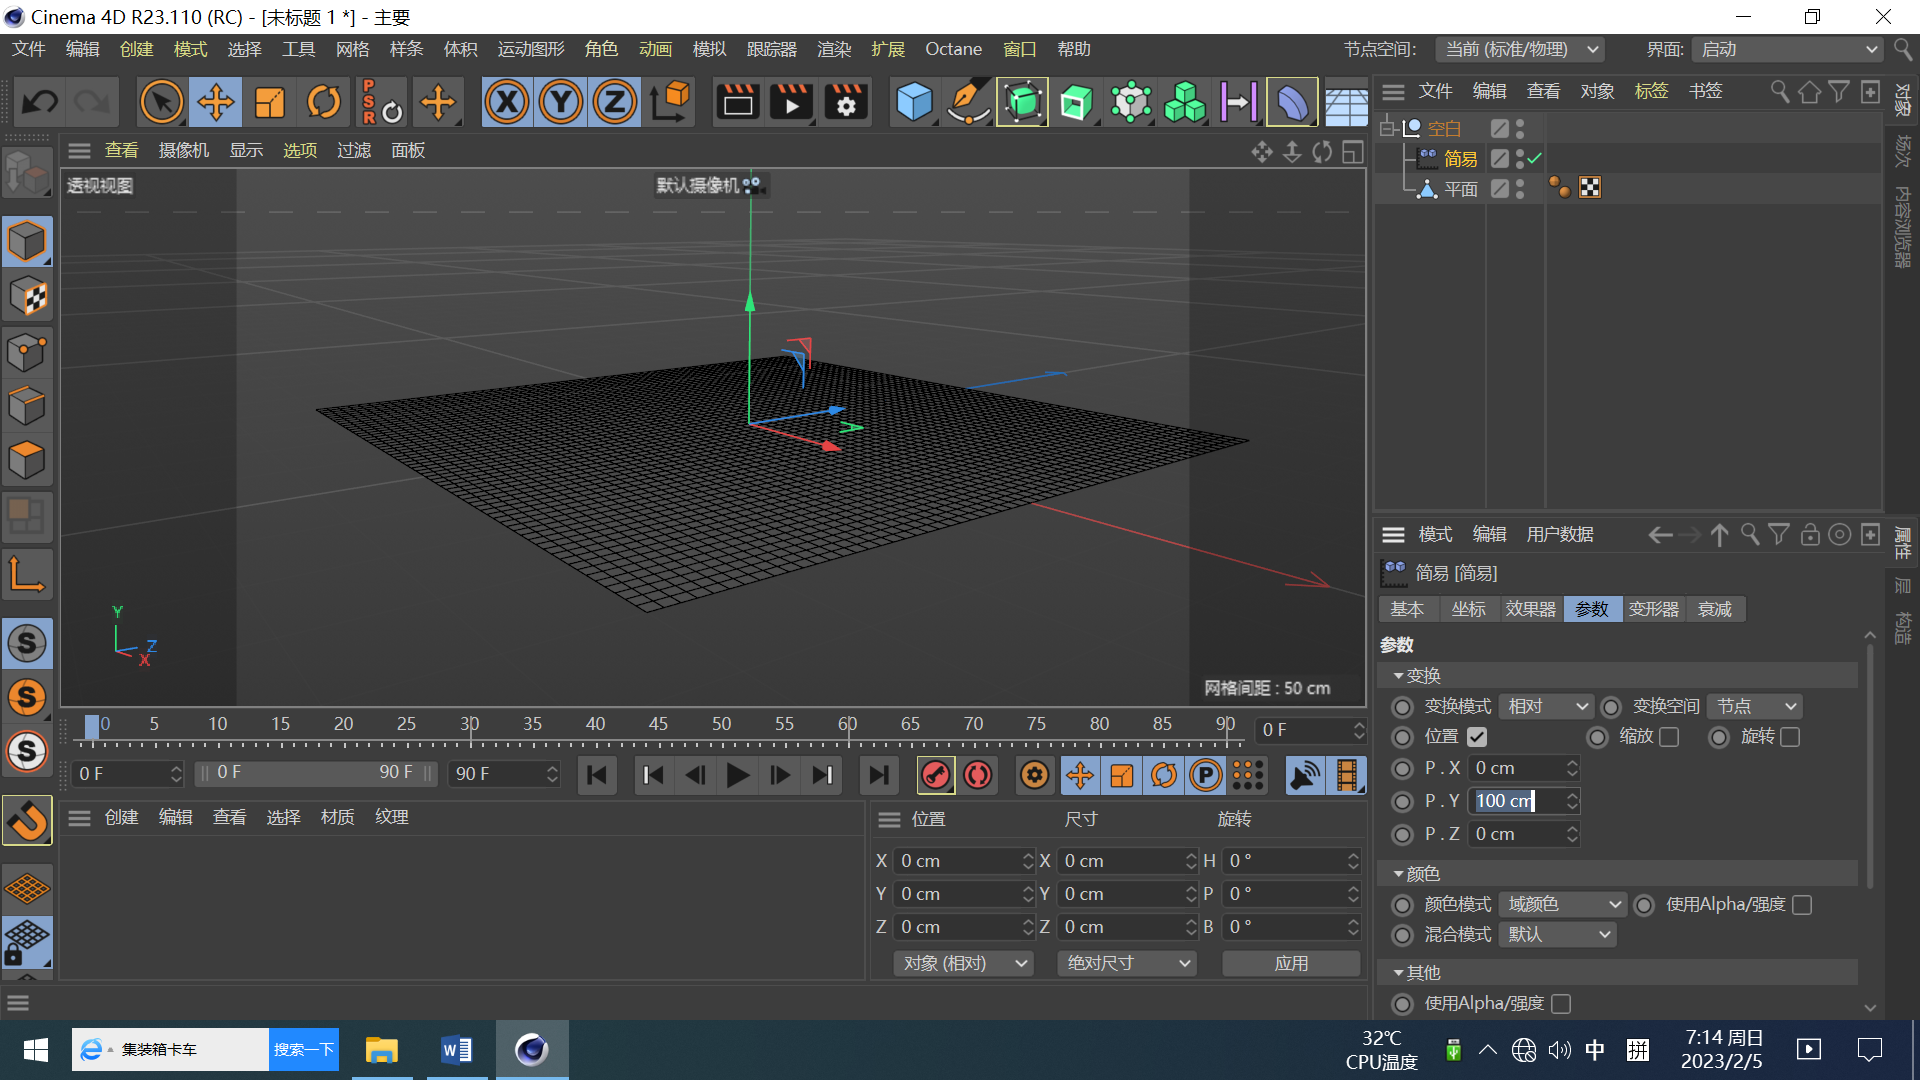Click the Undo arrow

(40, 102)
